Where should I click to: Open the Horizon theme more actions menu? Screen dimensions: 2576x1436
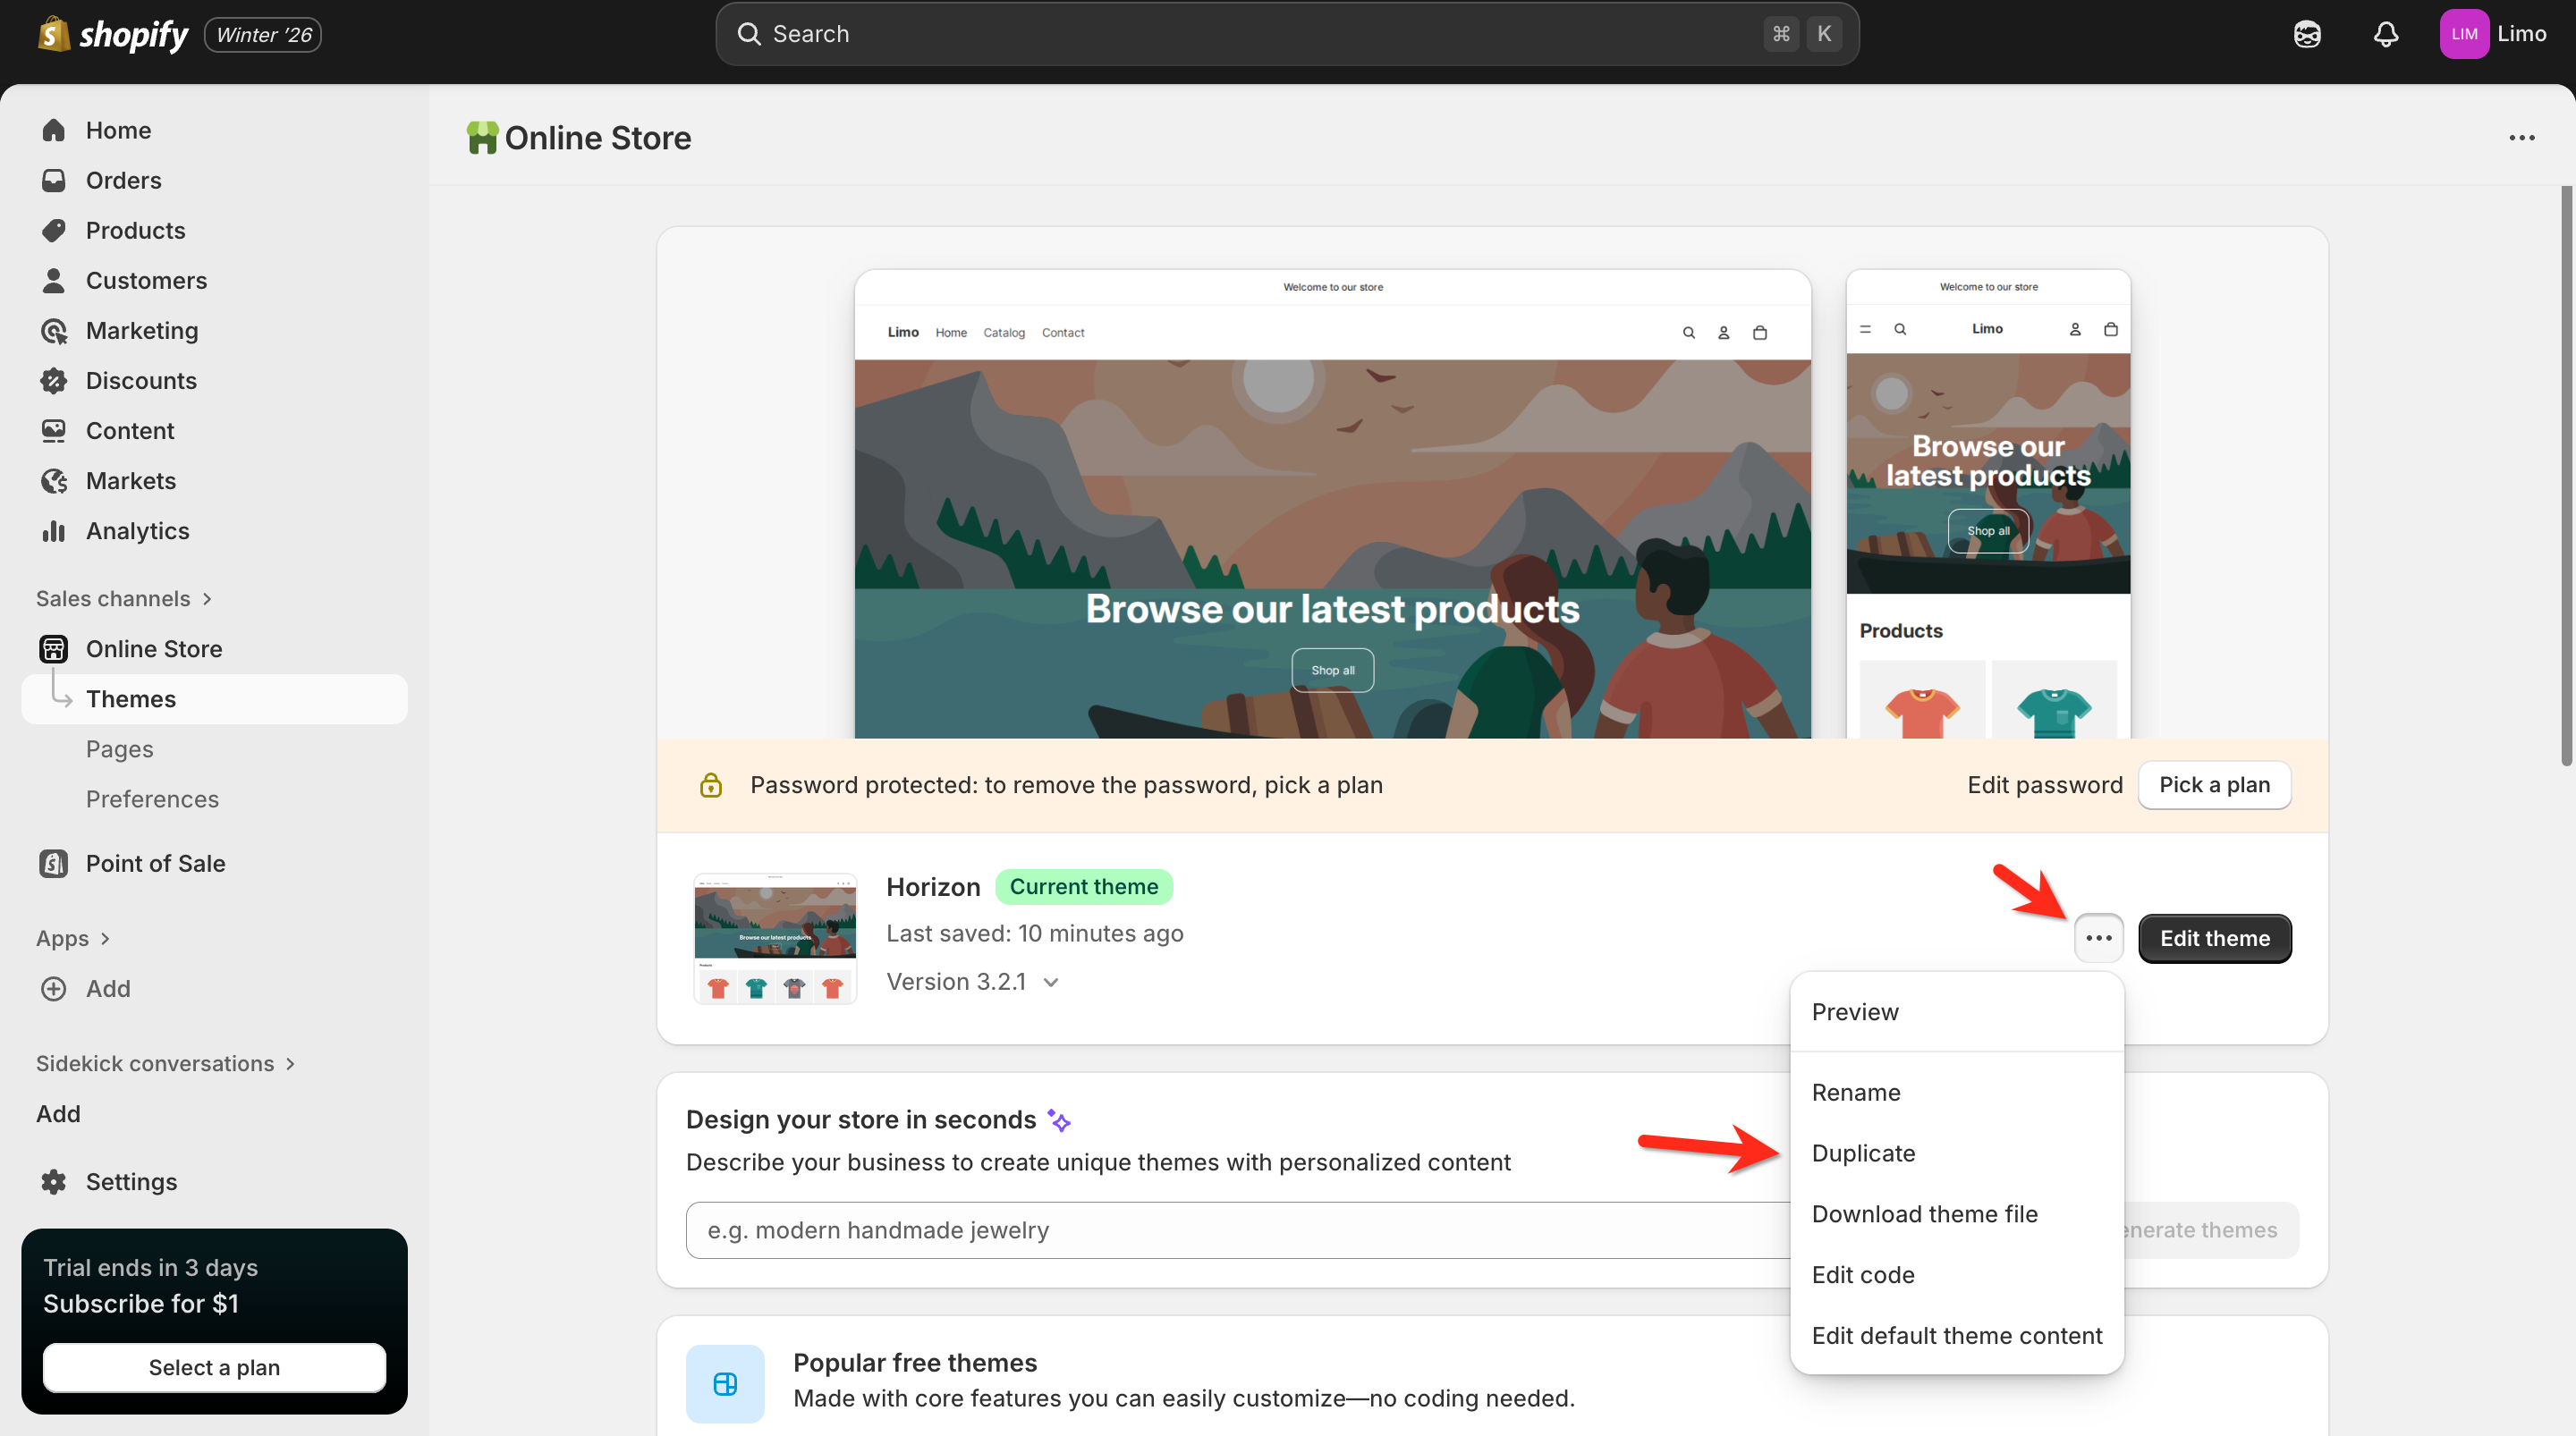click(x=2099, y=938)
